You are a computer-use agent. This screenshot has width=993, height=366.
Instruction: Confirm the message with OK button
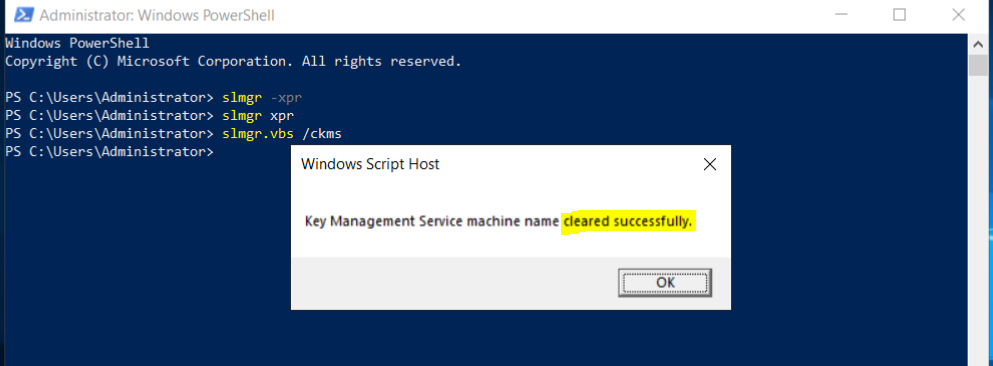(665, 282)
